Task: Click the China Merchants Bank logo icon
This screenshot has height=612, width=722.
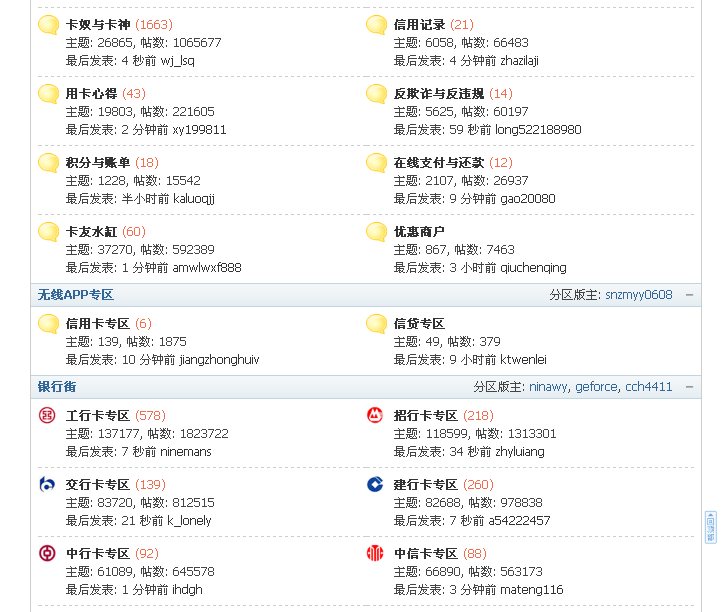Action: tap(375, 415)
